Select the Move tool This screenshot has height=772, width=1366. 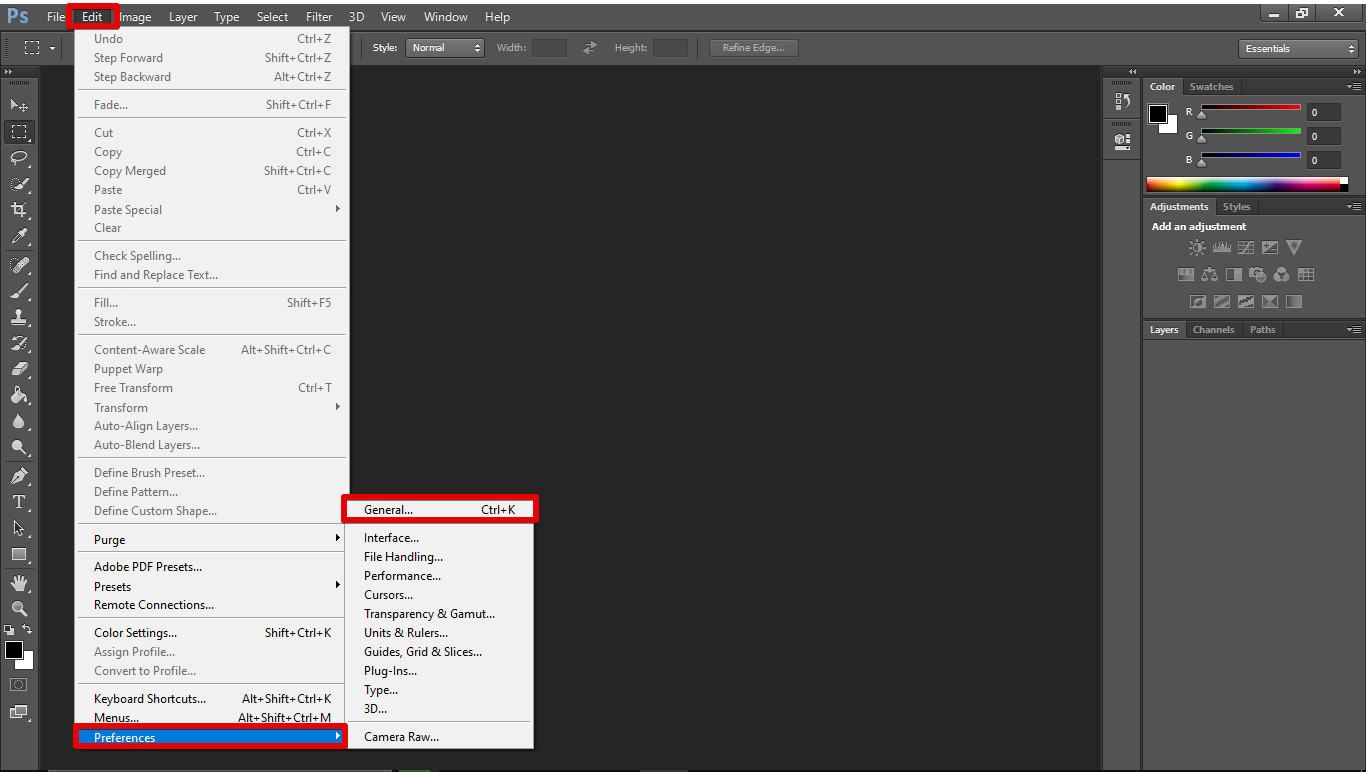pos(18,104)
